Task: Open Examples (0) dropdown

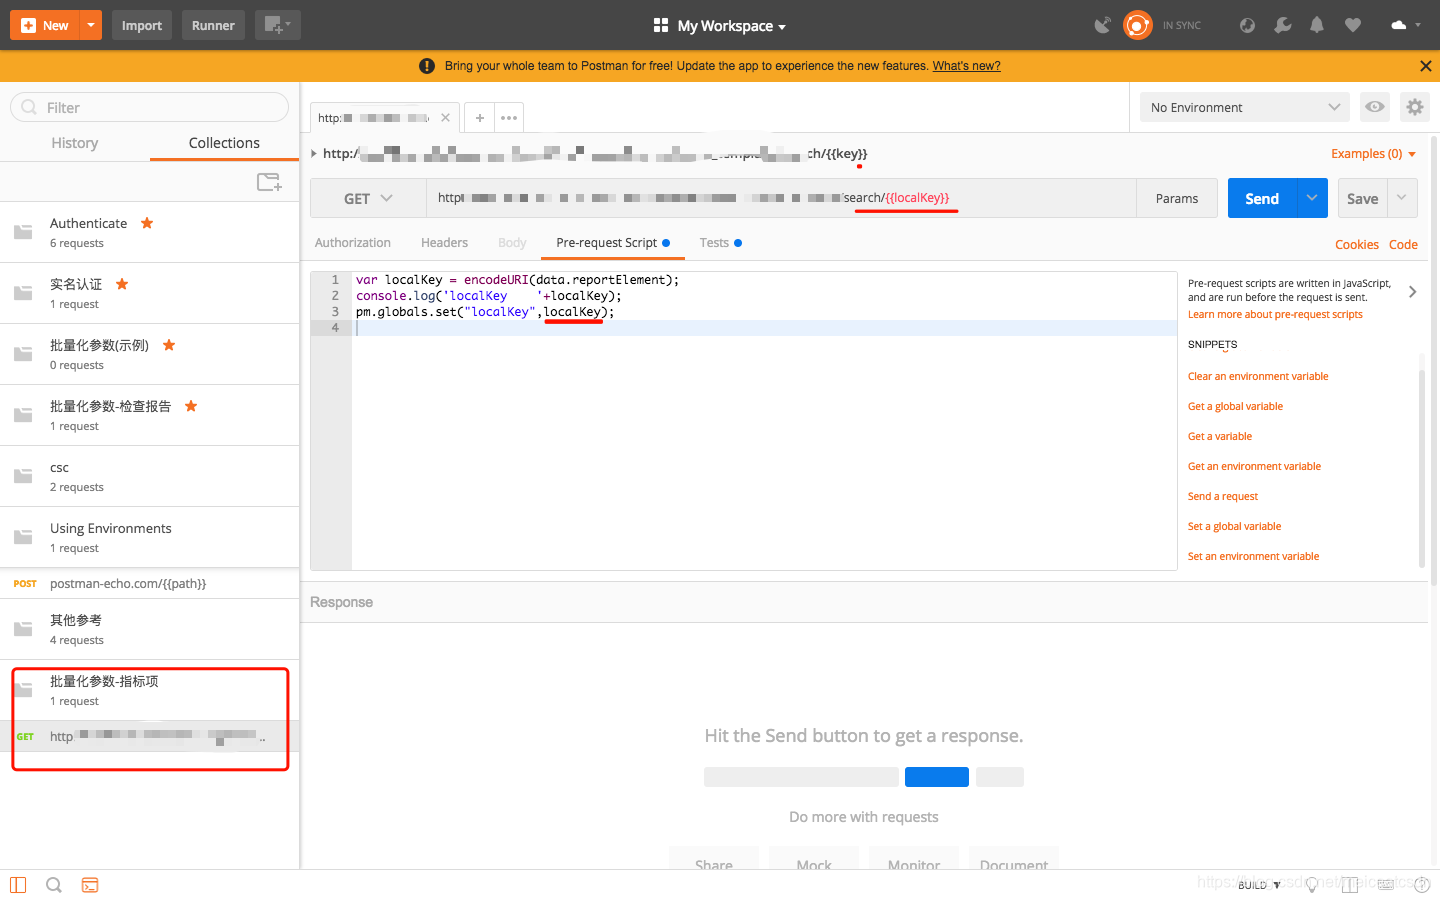Action: pos(1373,154)
